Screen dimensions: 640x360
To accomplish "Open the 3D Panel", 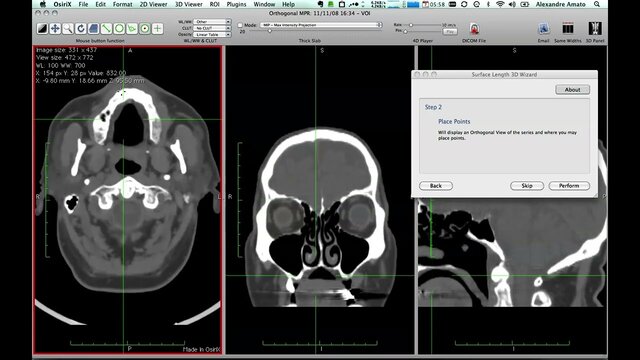I will click(x=595, y=29).
